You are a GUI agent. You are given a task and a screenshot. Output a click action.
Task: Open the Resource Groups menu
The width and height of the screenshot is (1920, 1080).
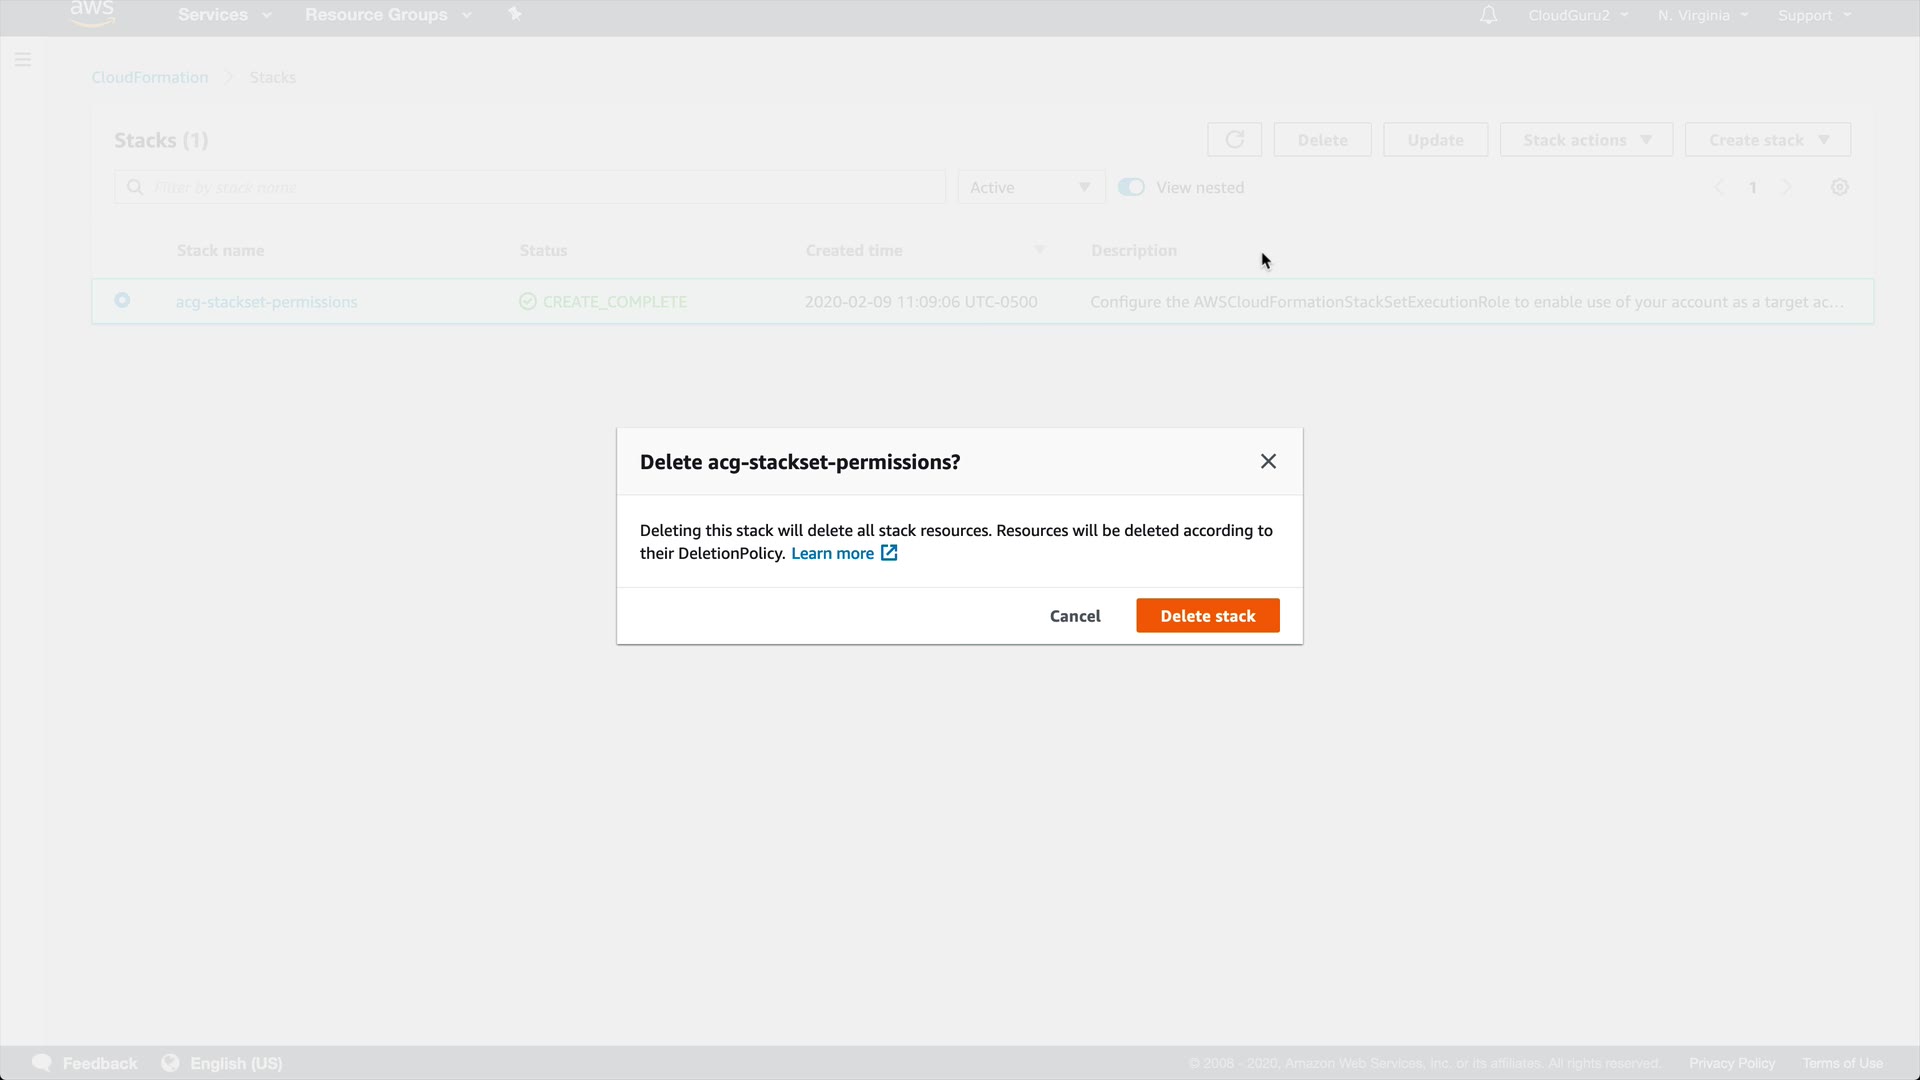387,15
